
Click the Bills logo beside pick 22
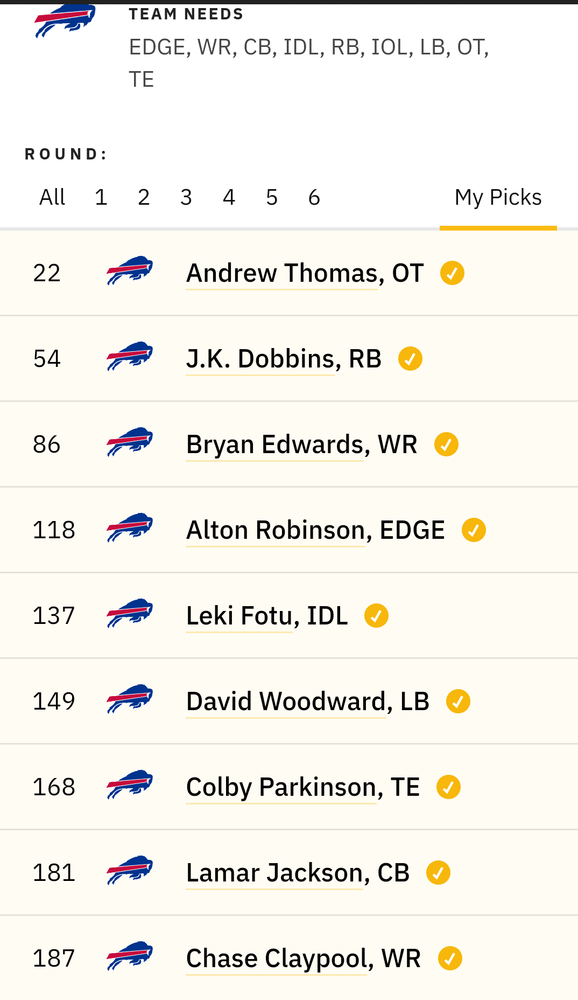130,270
